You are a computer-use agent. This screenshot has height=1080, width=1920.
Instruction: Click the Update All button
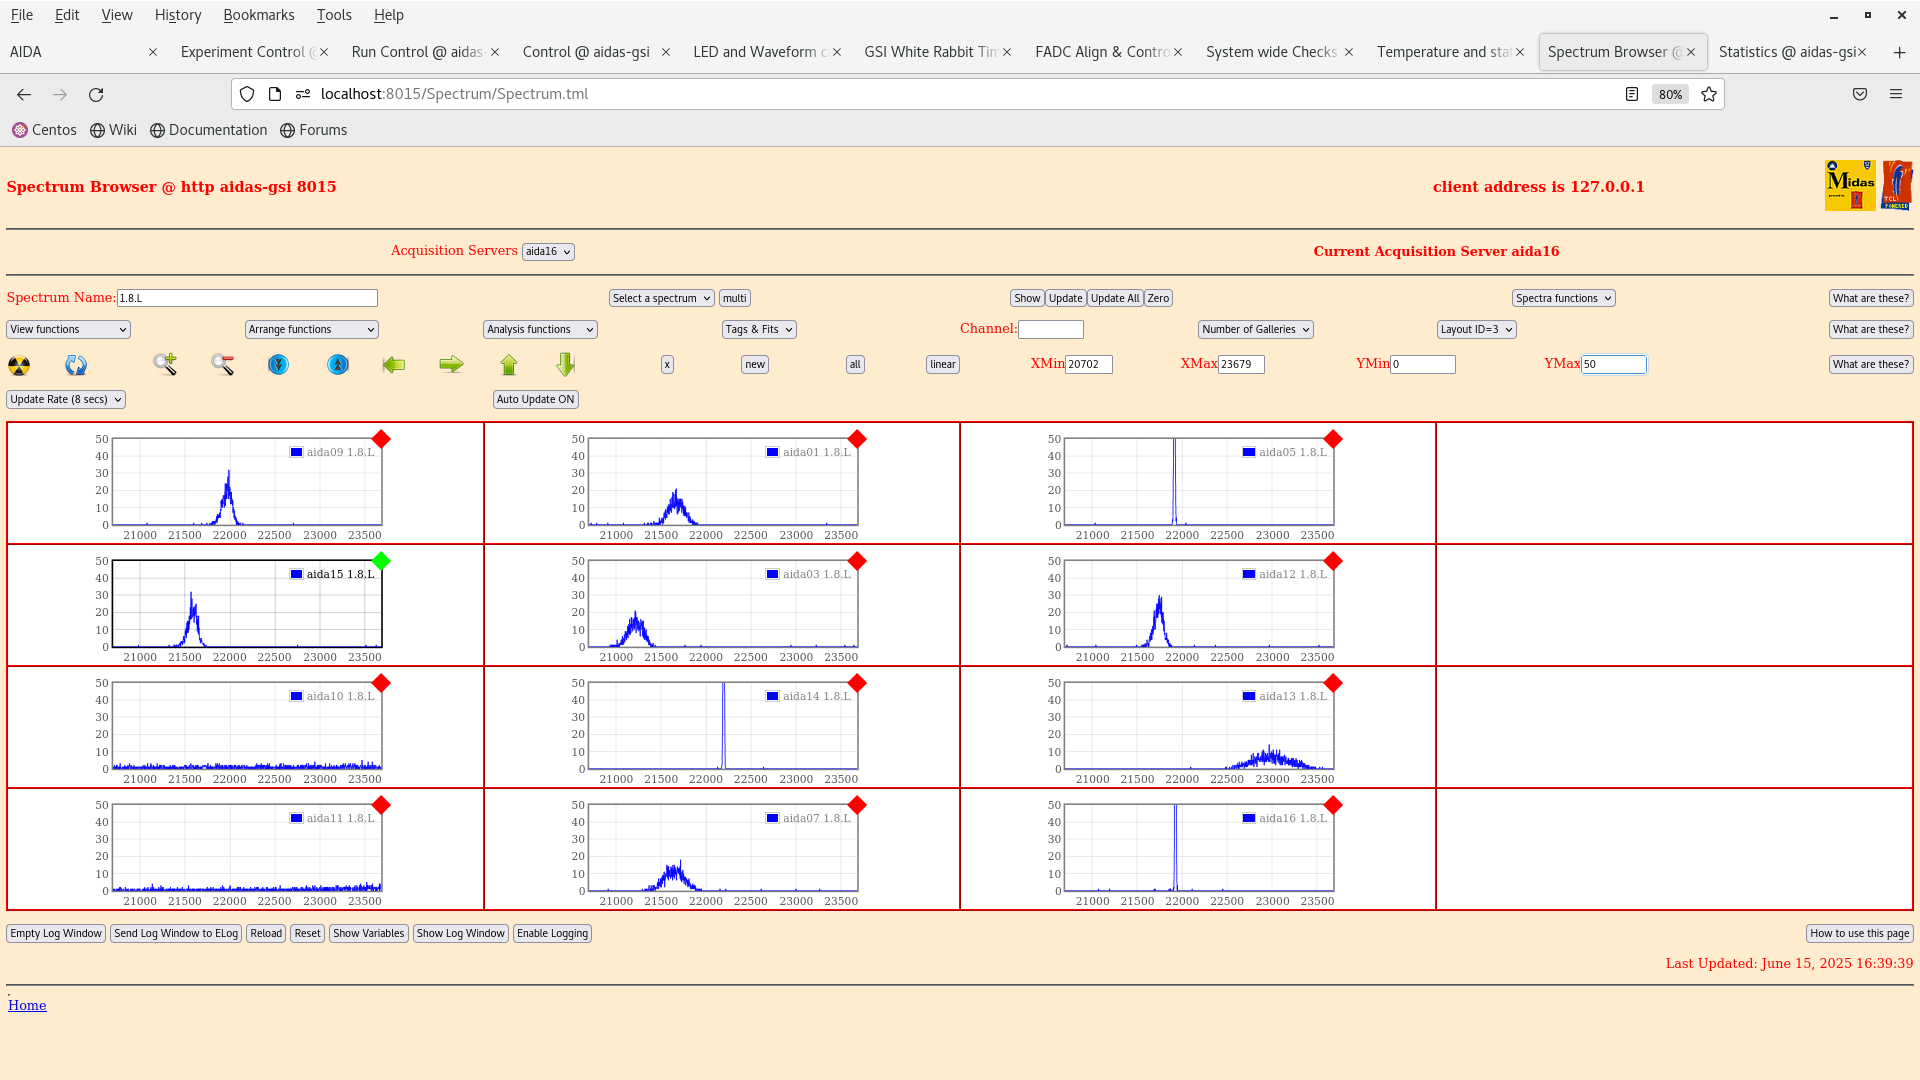pos(1114,298)
